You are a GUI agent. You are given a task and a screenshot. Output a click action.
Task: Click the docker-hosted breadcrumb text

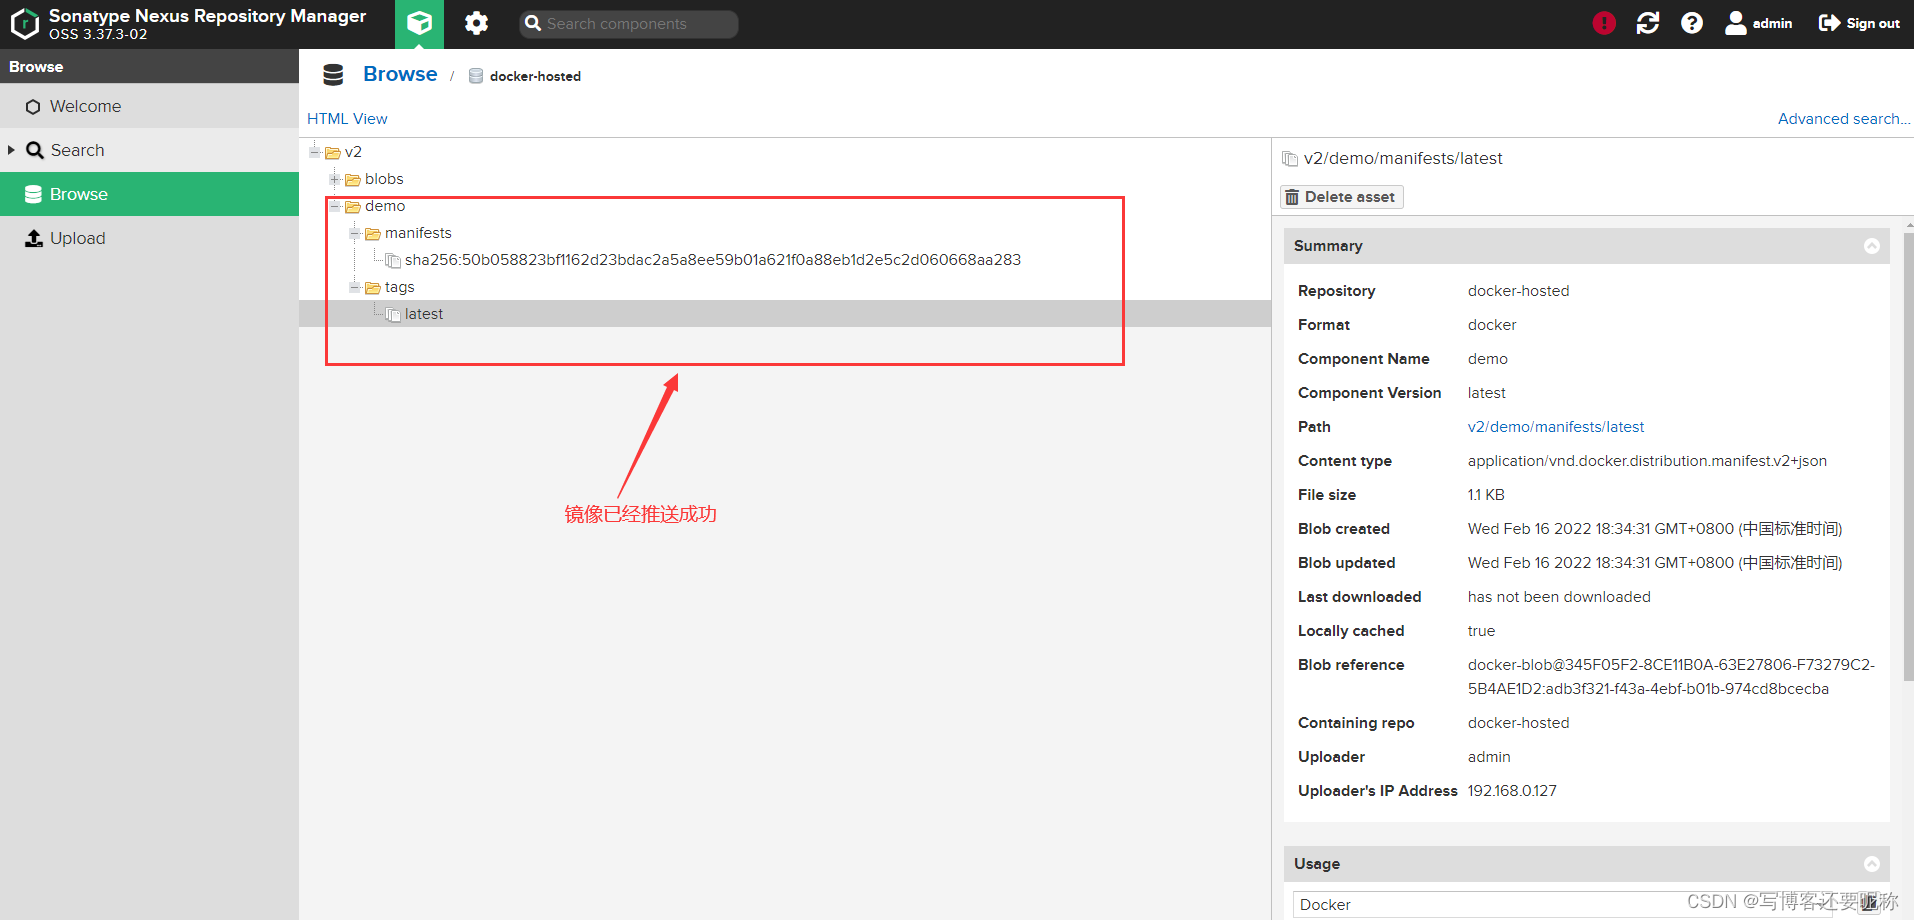pos(535,76)
